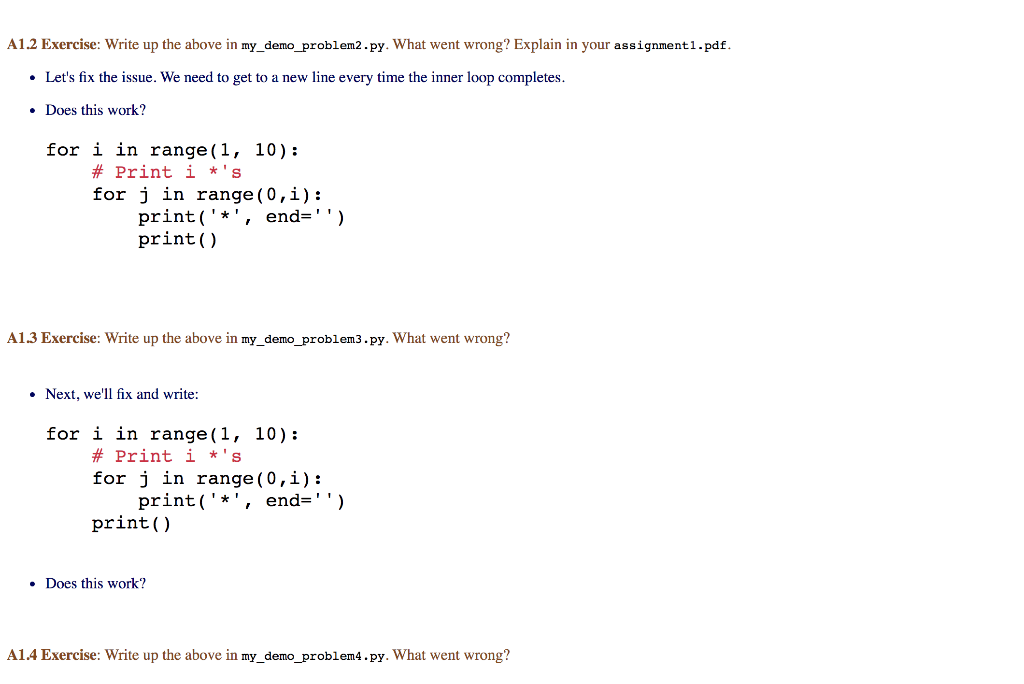Click the print('*', end='') line in the first code block
Viewport: 1024px width, 684px height.
click(x=241, y=217)
